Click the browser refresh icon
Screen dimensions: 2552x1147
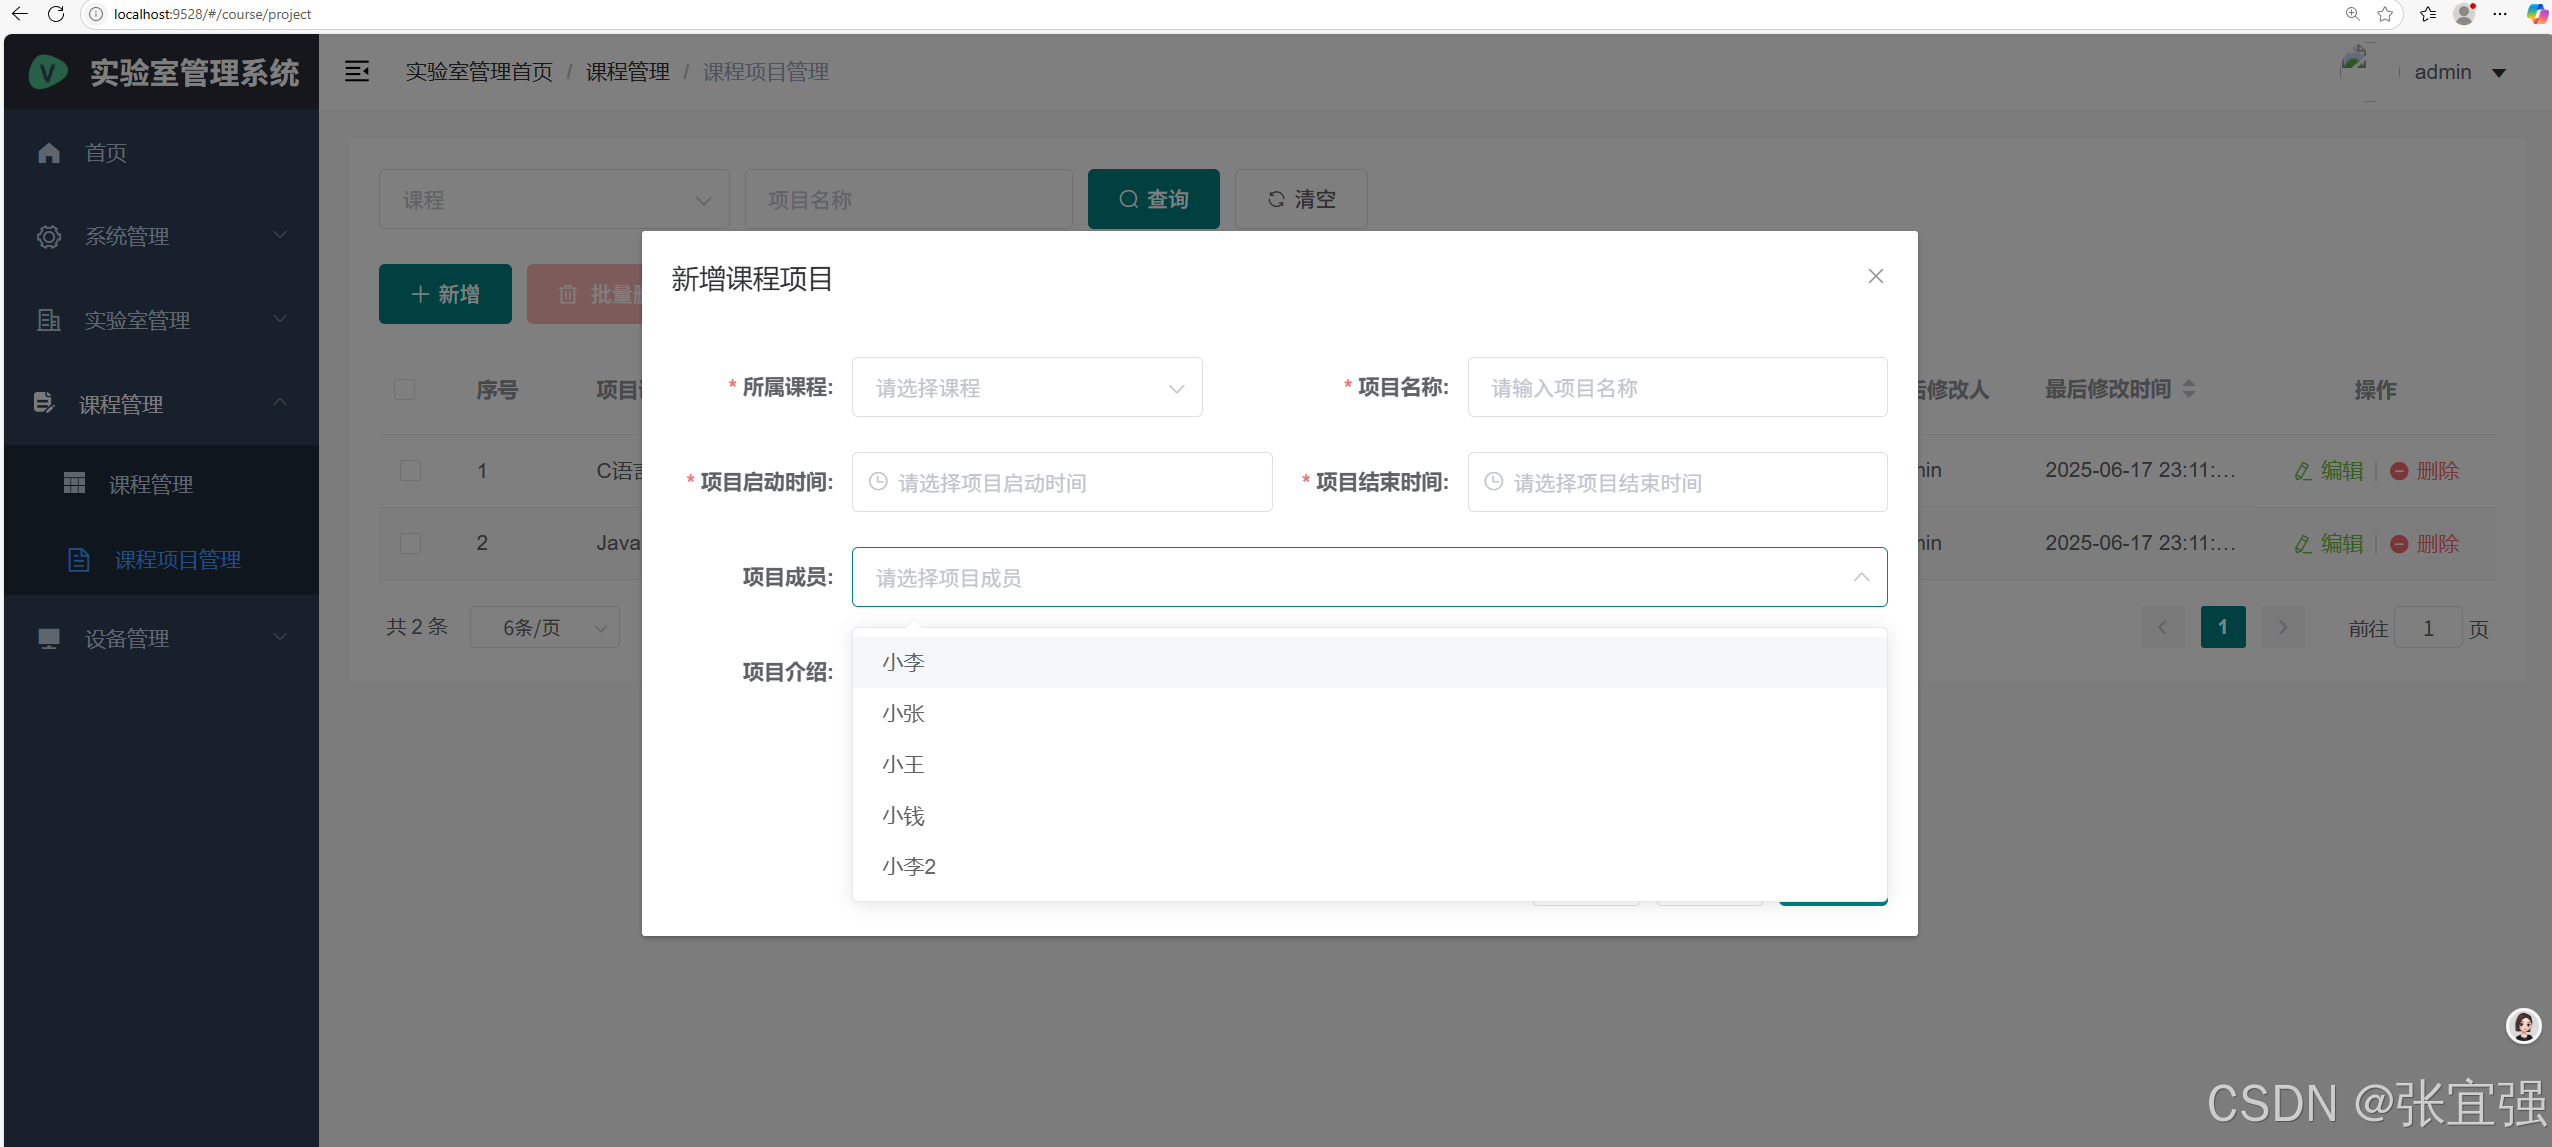pyautogui.click(x=56, y=14)
